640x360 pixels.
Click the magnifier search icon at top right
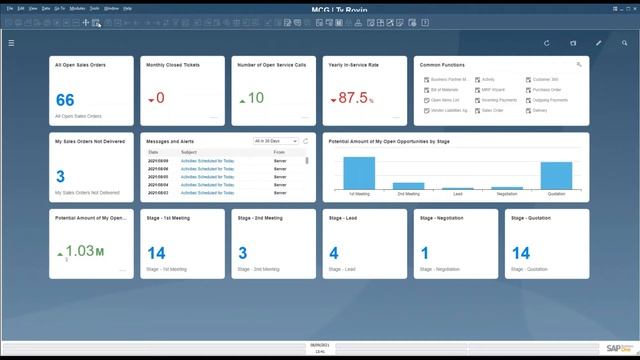click(624, 43)
